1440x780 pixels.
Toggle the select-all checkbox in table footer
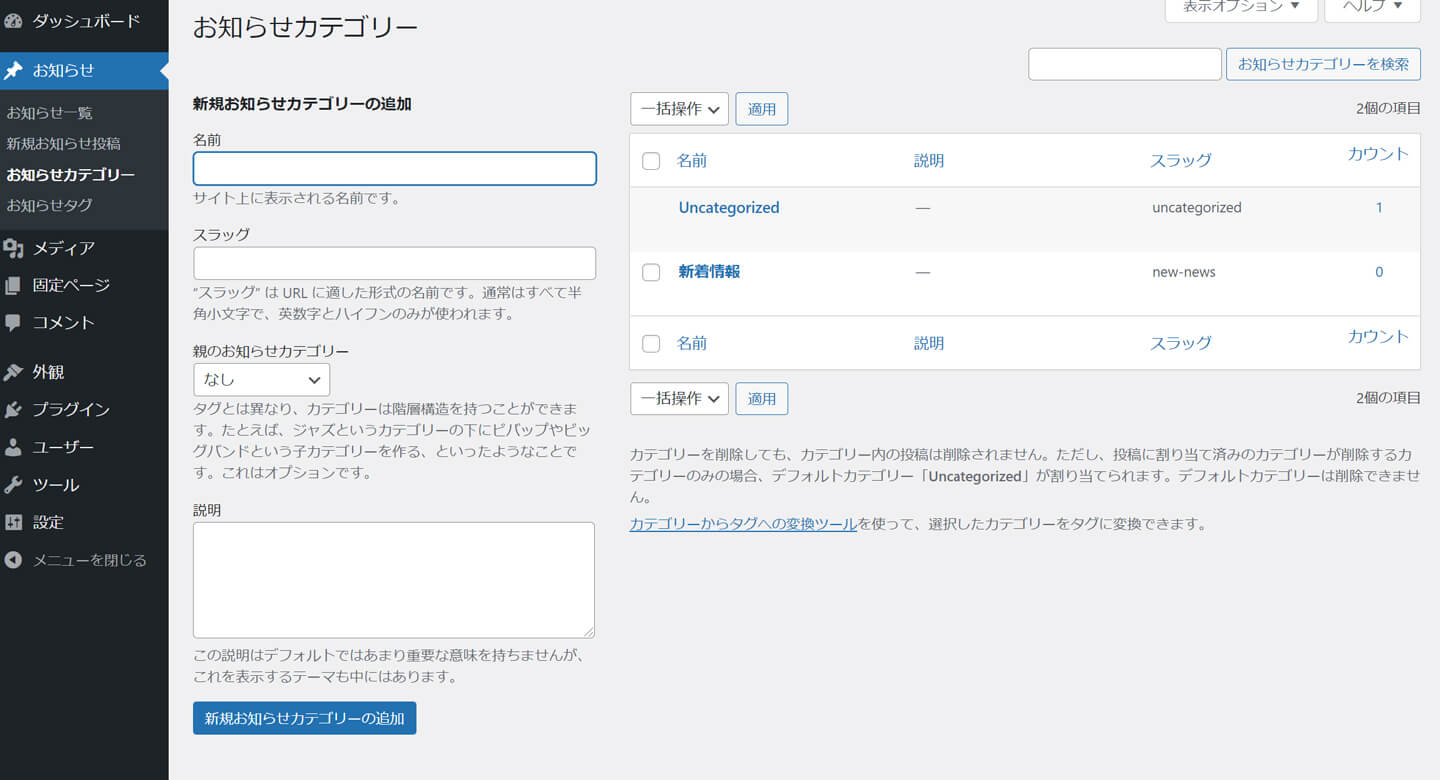(x=651, y=344)
